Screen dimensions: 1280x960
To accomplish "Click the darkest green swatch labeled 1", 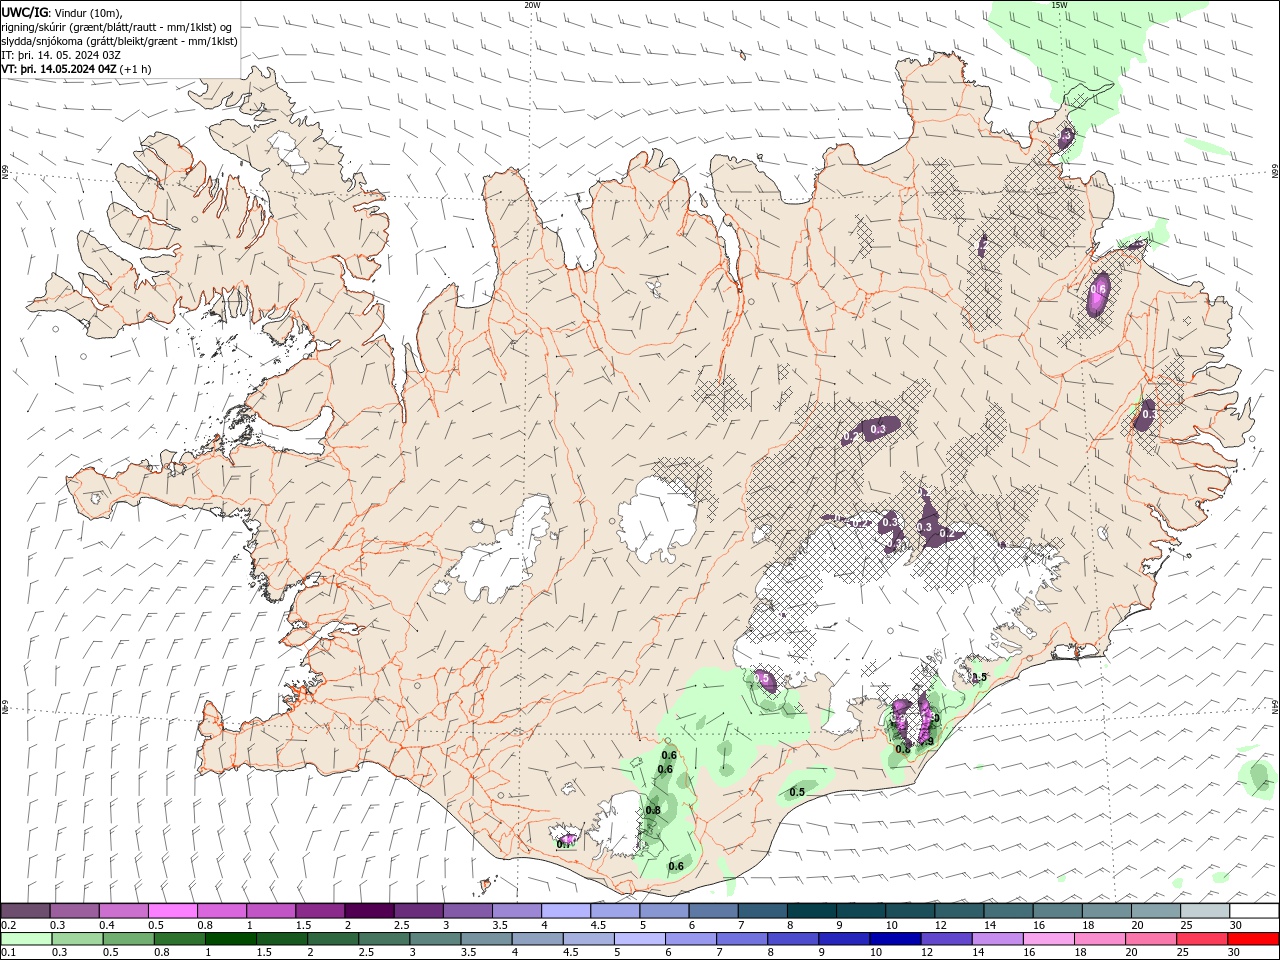I will [x=230, y=939].
